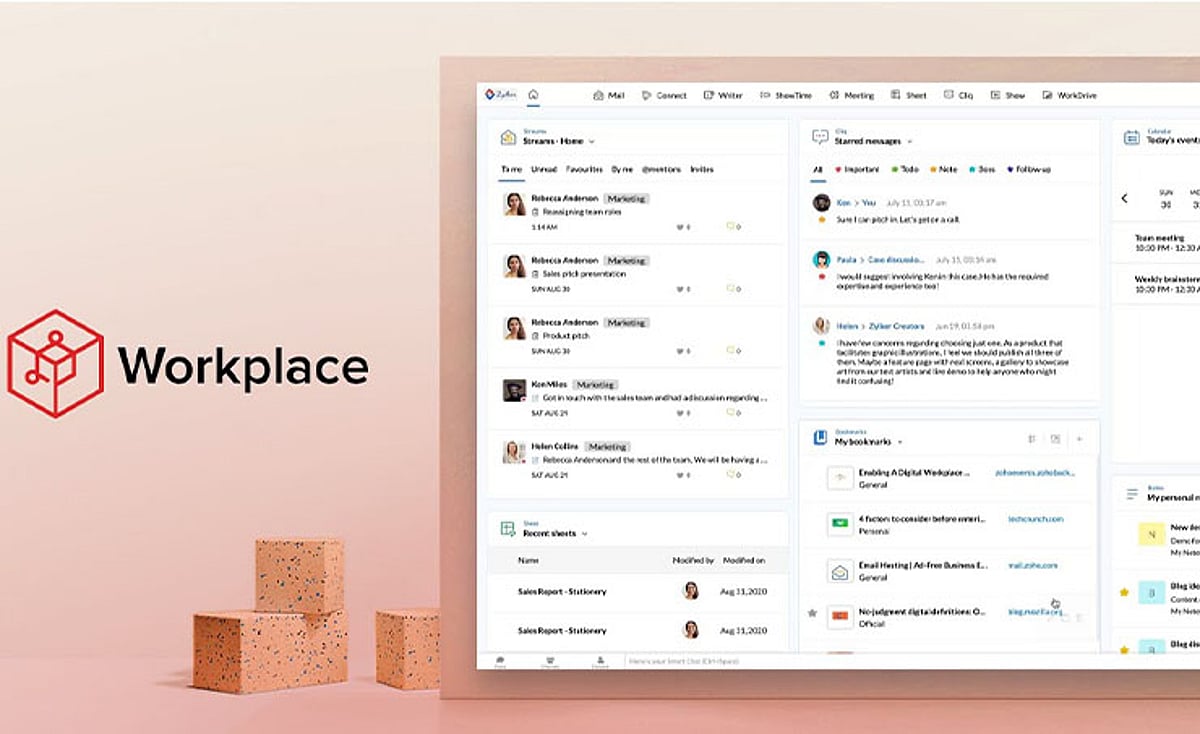Screen dimensions: 1200x734
Task: Click the Team meeting calendar event
Action: click(x=1167, y=242)
